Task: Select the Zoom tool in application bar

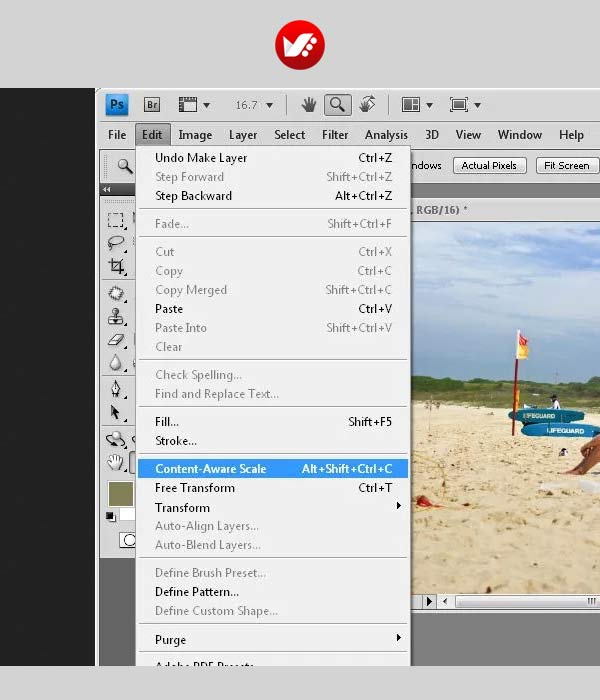Action: coord(338,105)
